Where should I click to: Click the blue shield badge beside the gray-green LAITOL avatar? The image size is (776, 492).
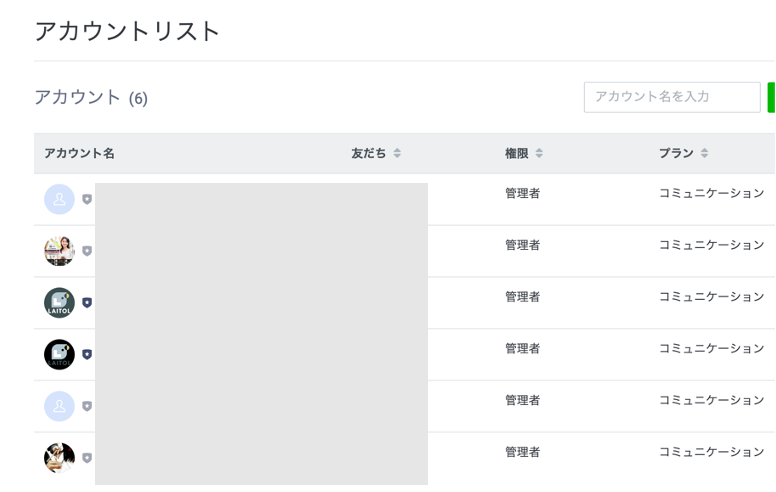(x=87, y=303)
